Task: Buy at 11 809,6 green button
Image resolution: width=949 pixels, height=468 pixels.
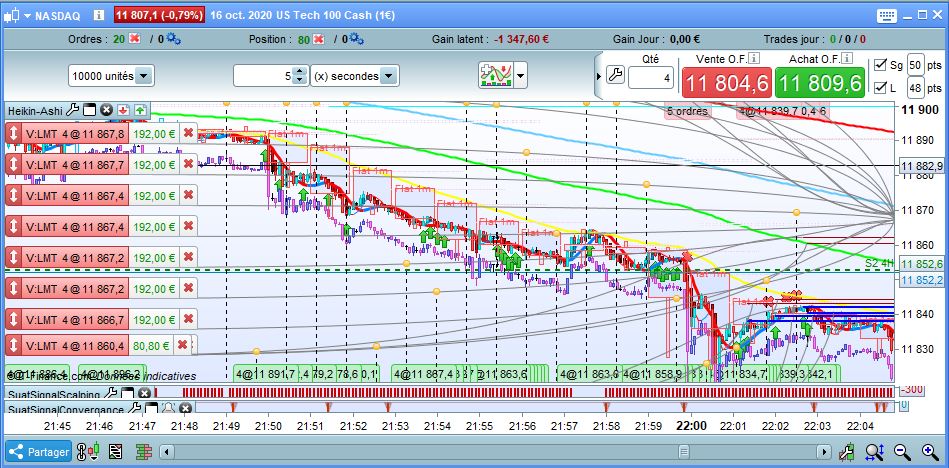Action: 820,82
